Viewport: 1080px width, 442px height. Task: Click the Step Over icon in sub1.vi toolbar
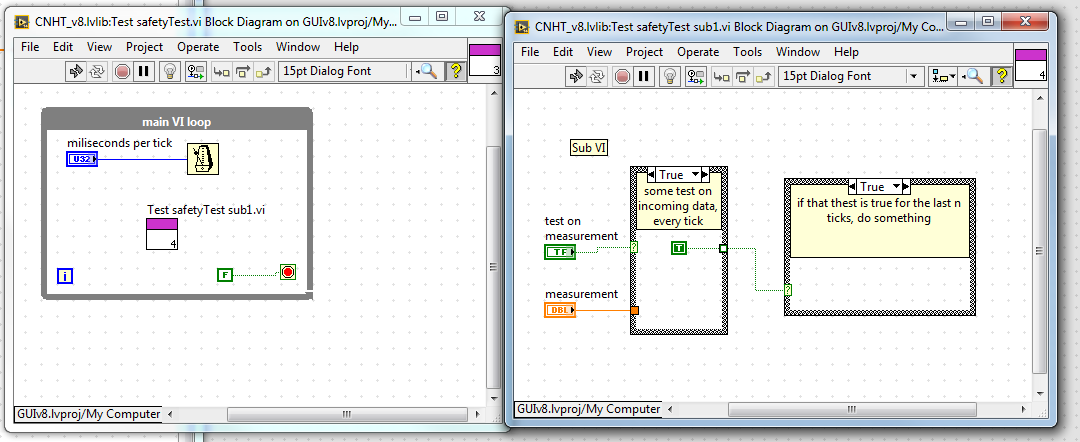tap(743, 76)
